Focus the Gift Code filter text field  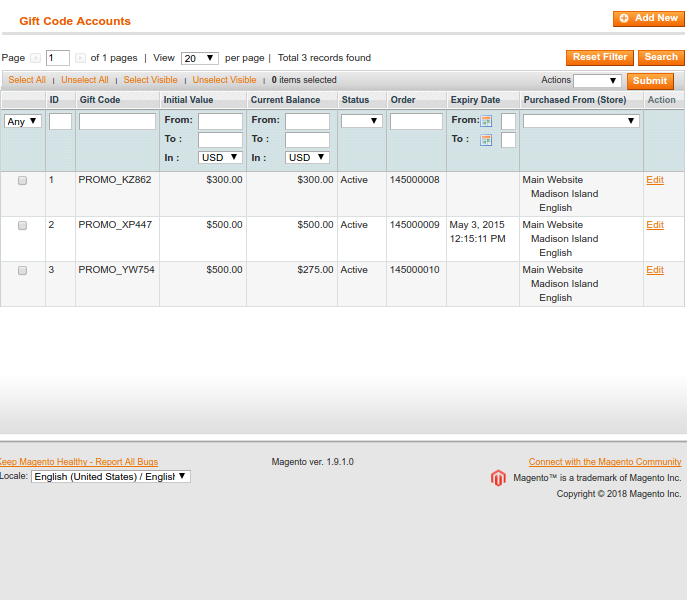[117, 121]
